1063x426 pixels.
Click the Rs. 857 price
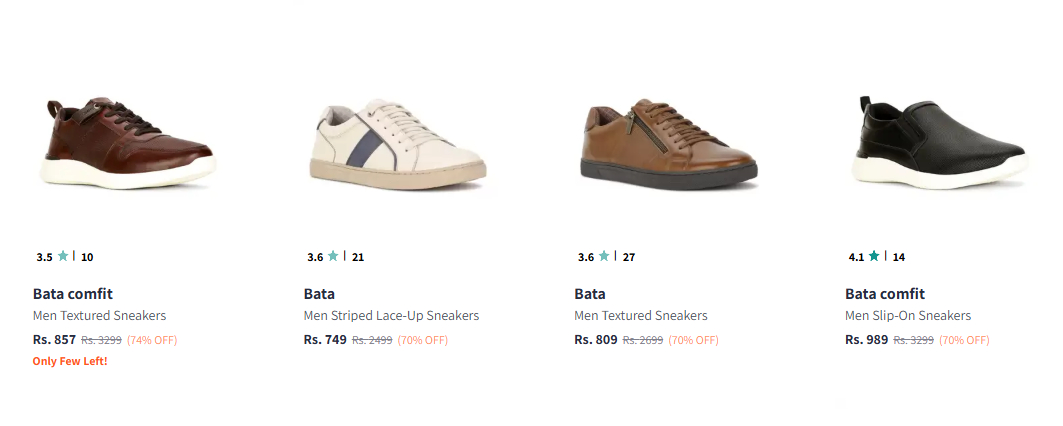[x=54, y=340]
